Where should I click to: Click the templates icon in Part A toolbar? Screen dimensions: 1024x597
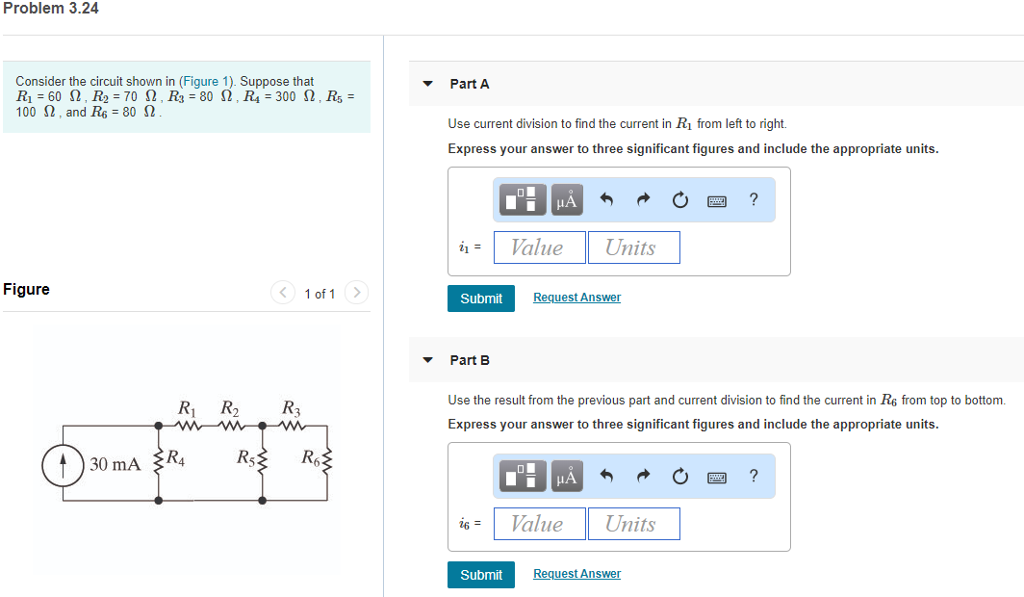coord(522,200)
